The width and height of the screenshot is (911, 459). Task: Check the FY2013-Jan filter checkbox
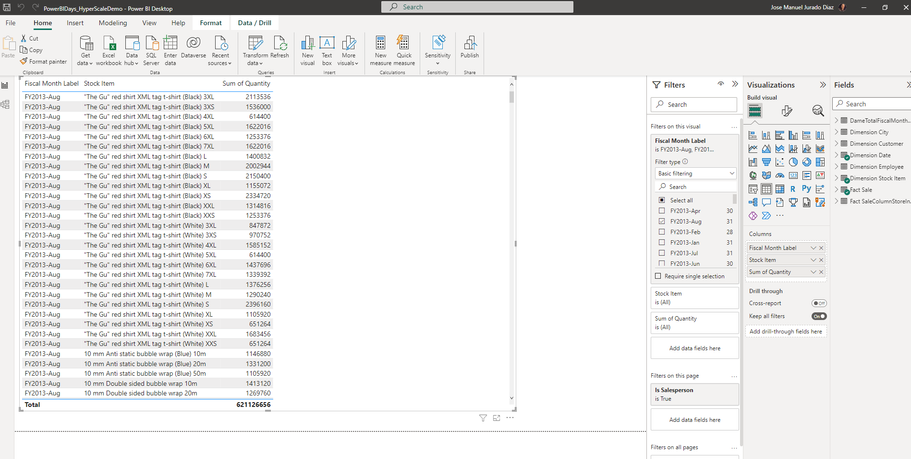tap(662, 242)
